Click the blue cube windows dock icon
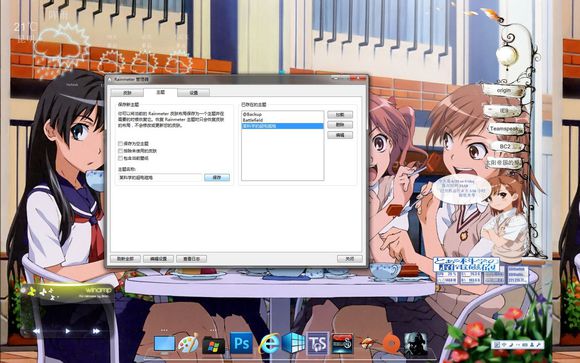The width and height of the screenshot is (580, 363). (294, 343)
